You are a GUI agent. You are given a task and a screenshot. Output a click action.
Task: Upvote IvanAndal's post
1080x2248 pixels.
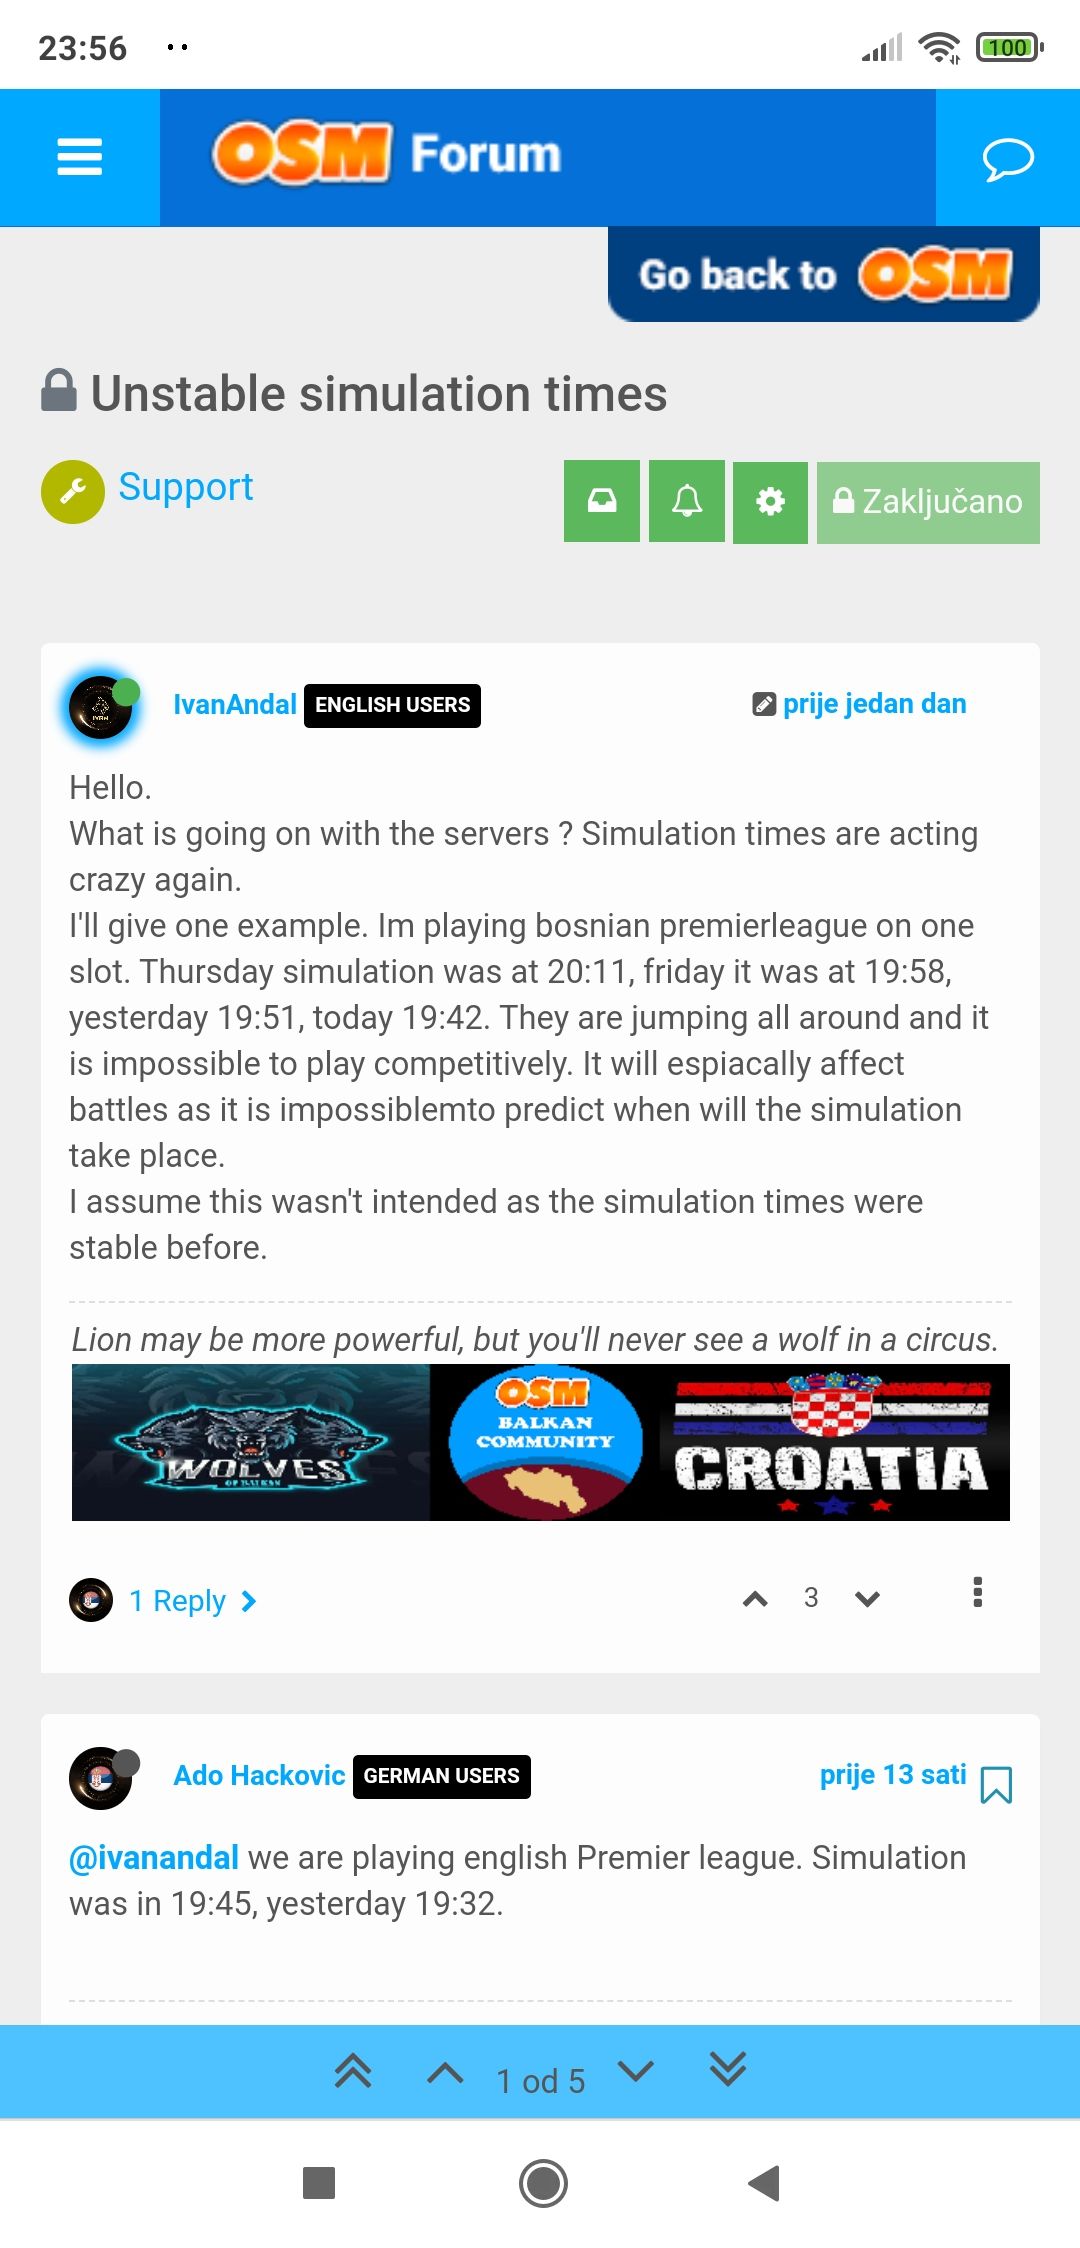[755, 1599]
